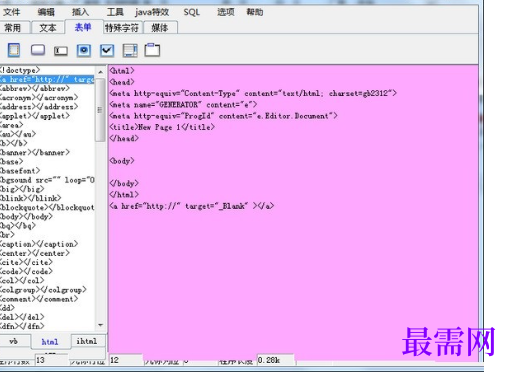The image size is (514, 373).
Task: Open the 编辑 menu
Action: pyautogui.click(x=46, y=12)
